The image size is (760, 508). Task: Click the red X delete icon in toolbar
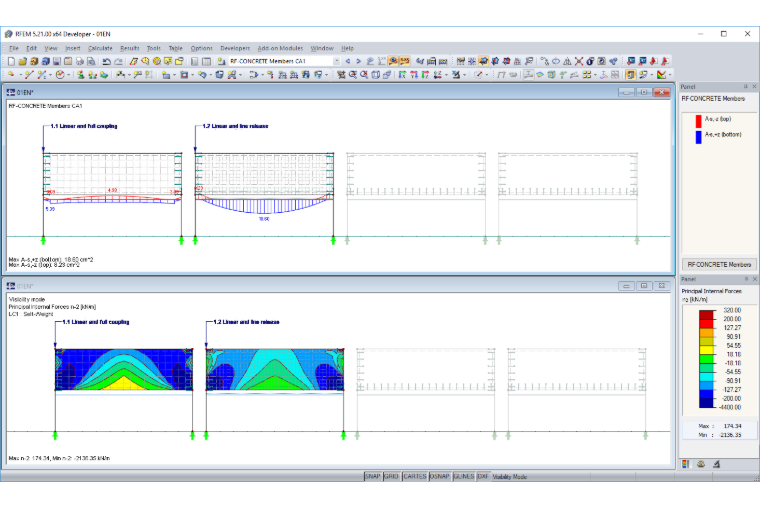tap(579, 61)
